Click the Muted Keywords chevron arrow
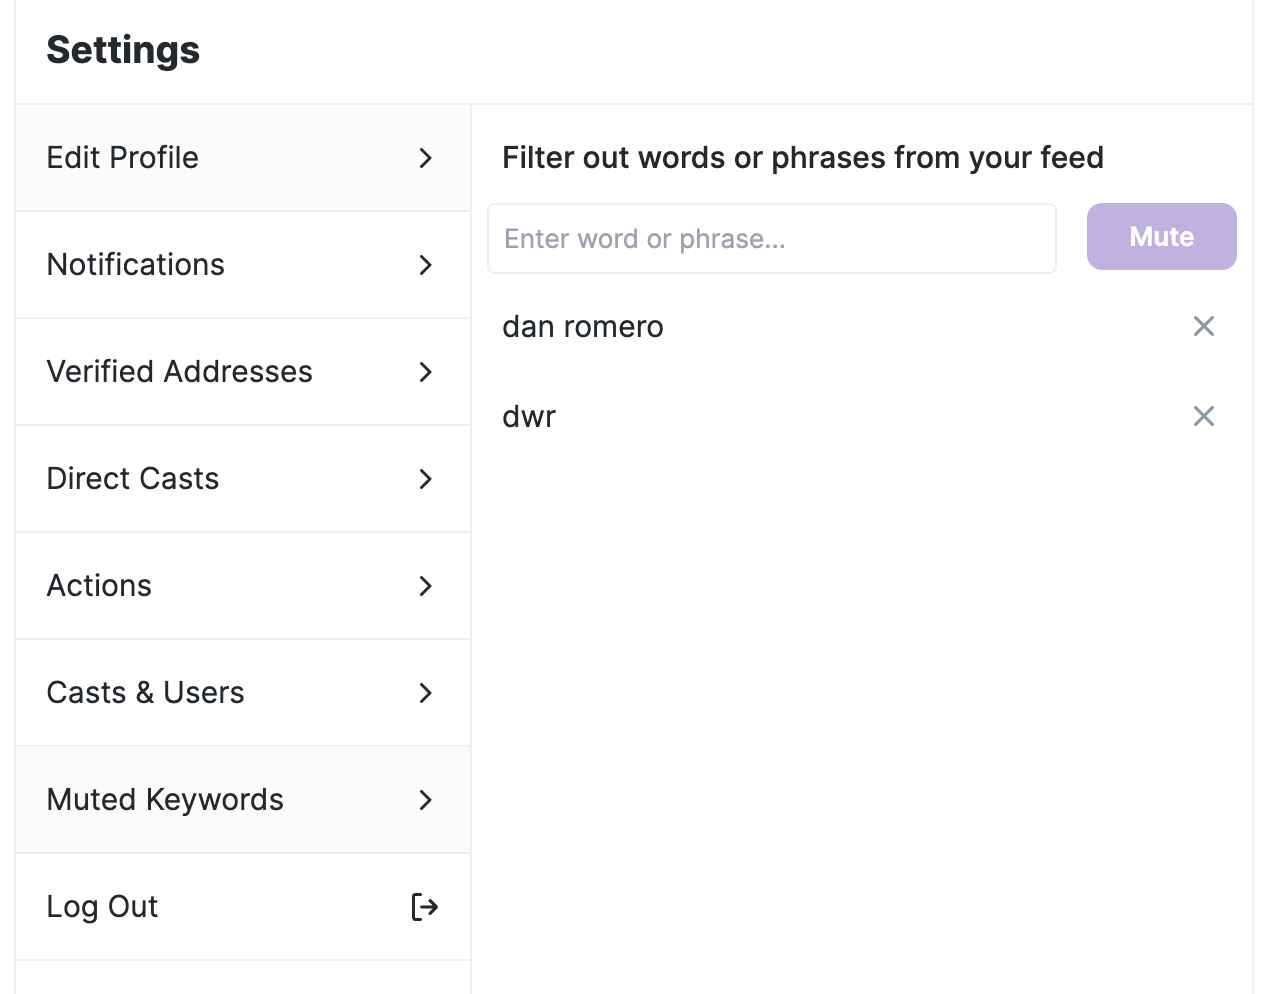1280x994 pixels. [x=426, y=800]
